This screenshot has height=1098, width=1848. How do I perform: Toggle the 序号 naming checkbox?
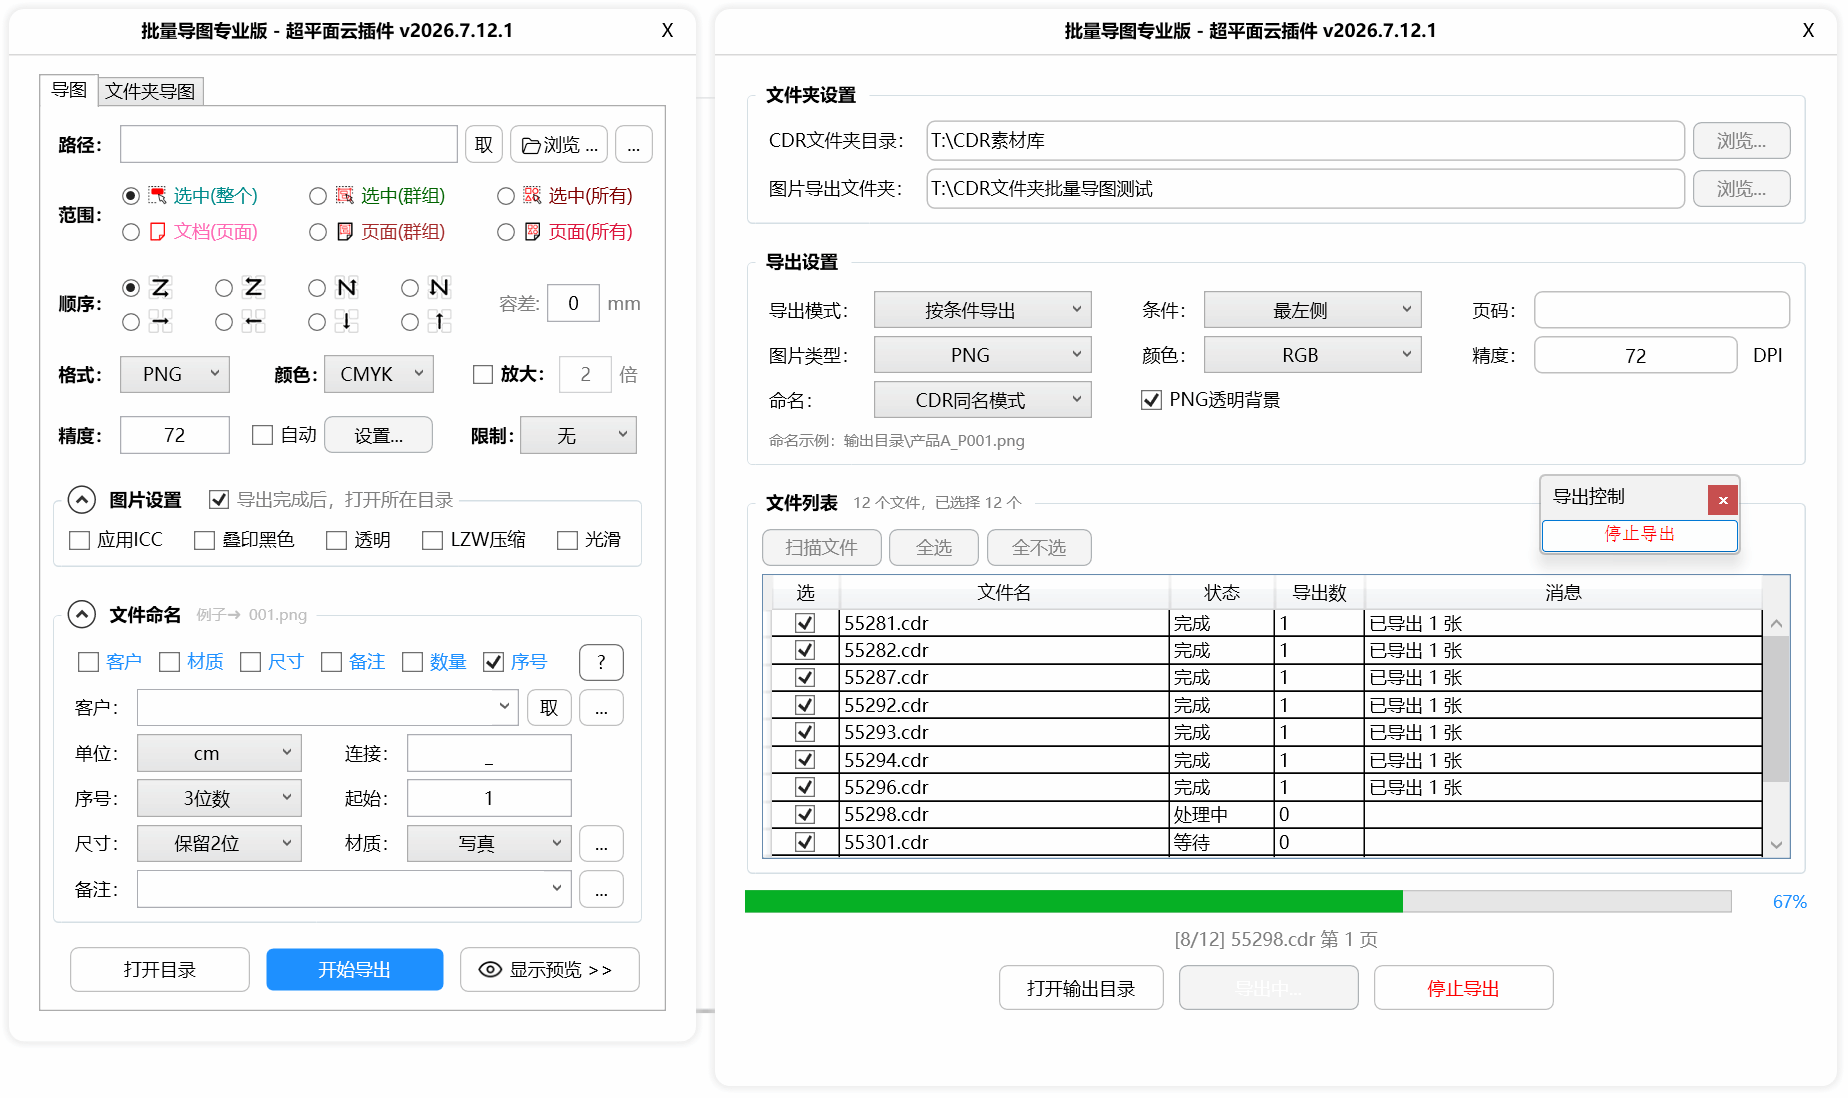click(493, 662)
